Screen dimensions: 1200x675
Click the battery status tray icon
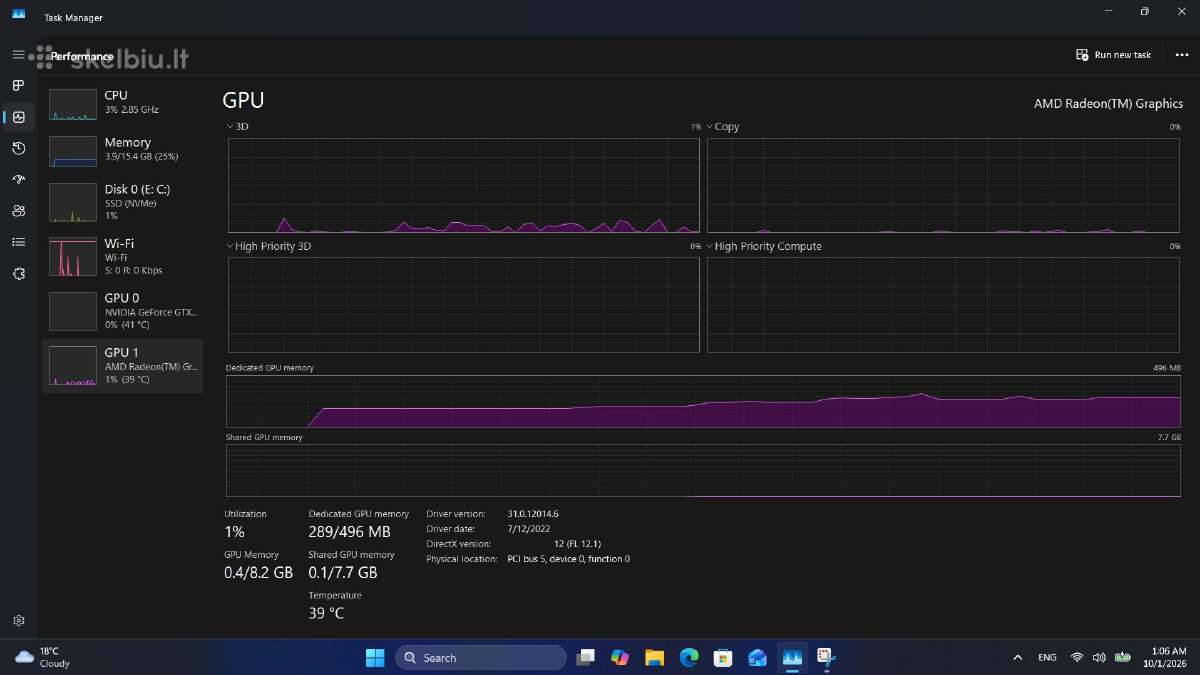pos(1124,657)
